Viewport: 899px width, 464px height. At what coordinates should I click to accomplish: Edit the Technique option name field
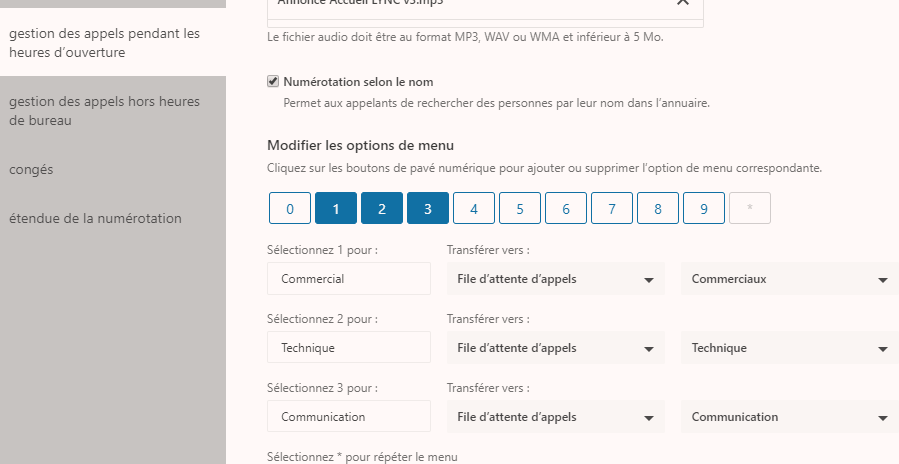coord(349,348)
